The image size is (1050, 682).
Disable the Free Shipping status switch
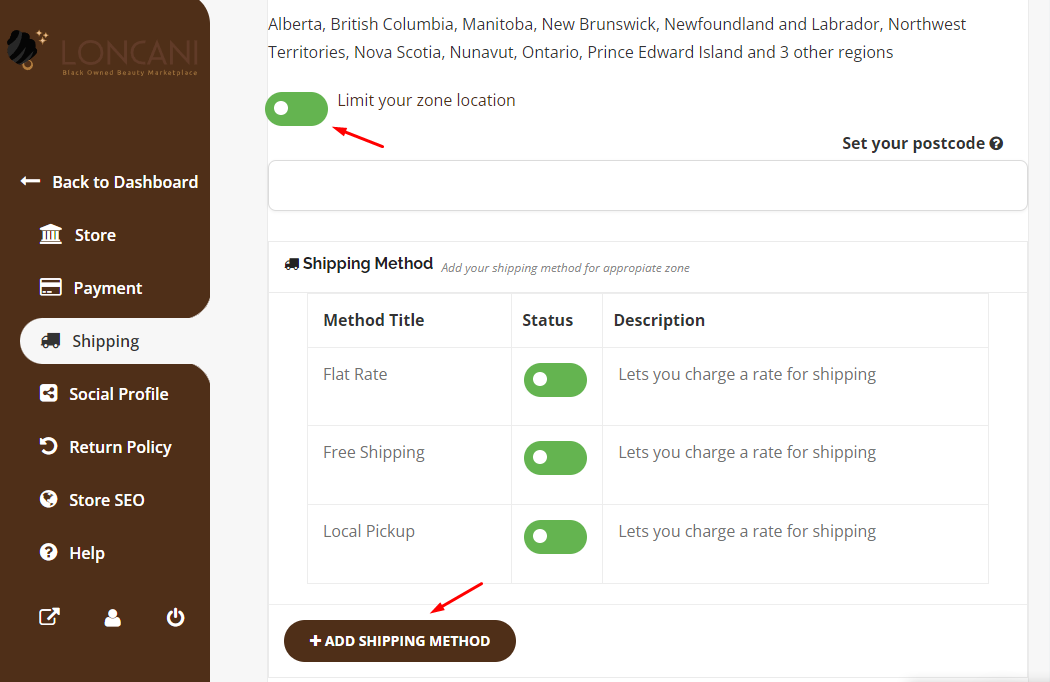(x=555, y=458)
